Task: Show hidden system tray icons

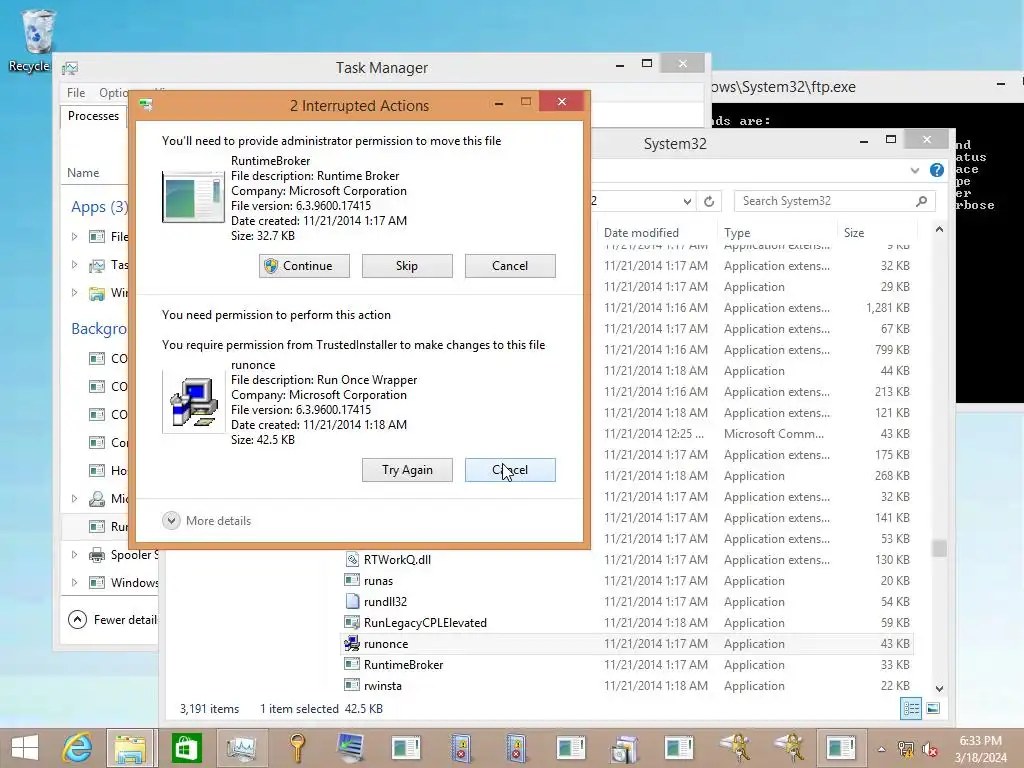Action: (x=882, y=749)
